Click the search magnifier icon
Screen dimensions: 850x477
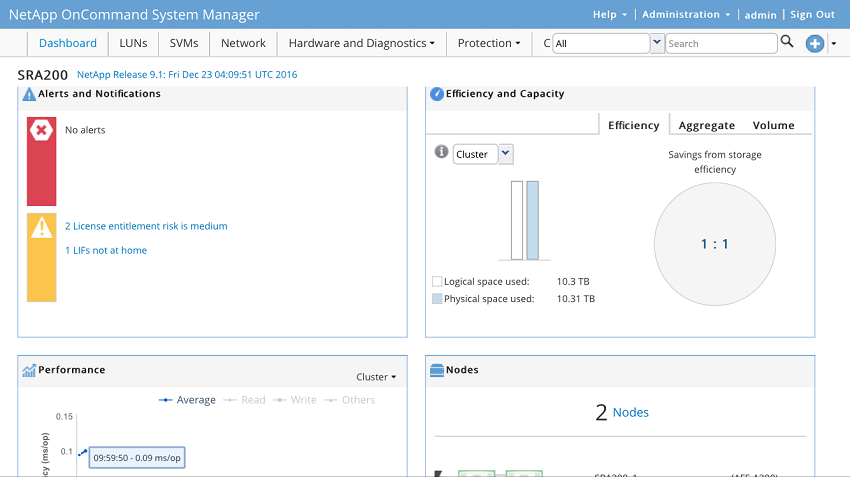(787, 41)
